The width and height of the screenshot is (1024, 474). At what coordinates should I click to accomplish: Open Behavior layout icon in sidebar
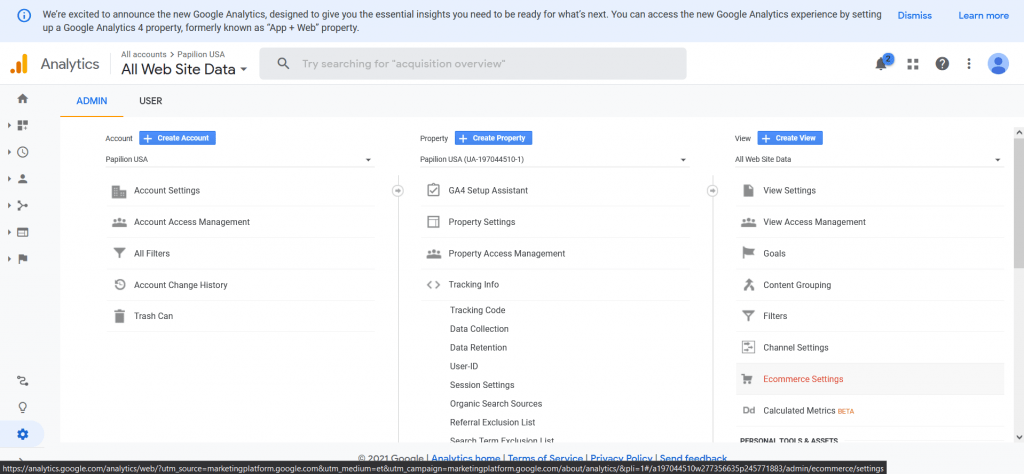click(23, 232)
